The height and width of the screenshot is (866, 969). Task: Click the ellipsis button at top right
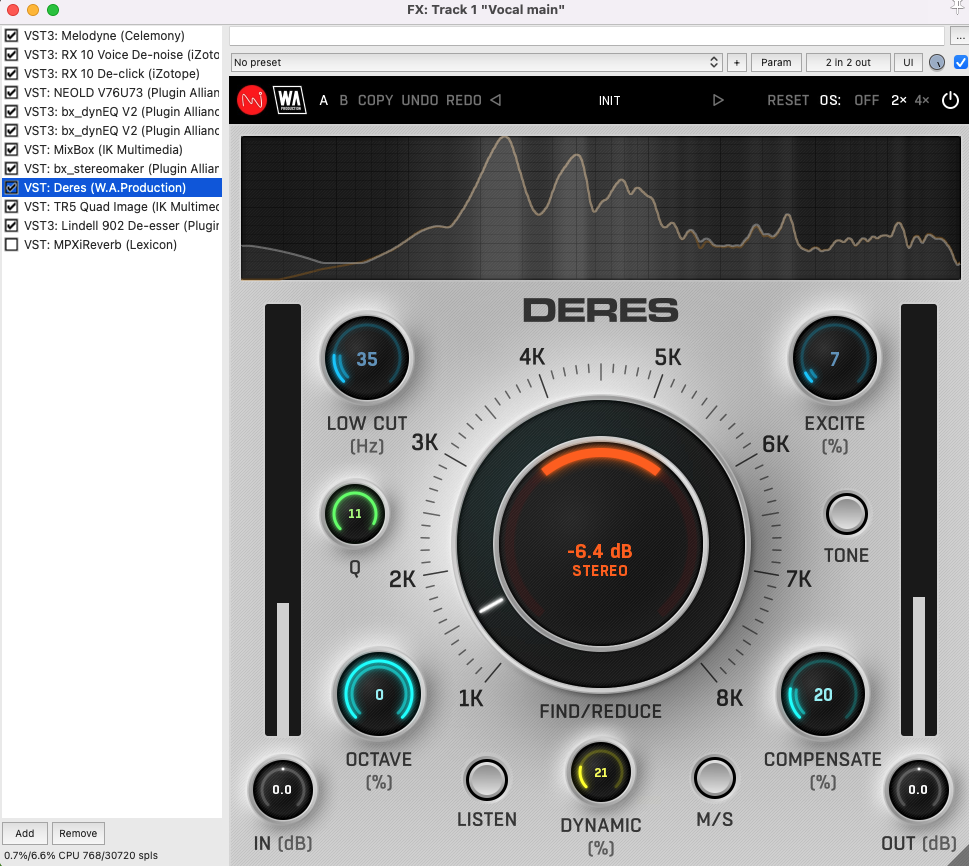(x=960, y=36)
